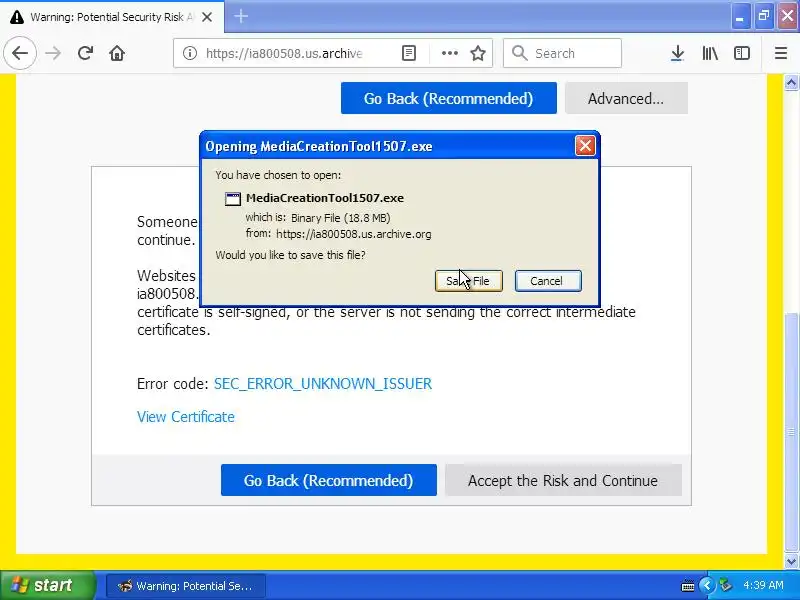
Task: Click bottom Go Back (Recommended) button
Action: pyautogui.click(x=329, y=480)
